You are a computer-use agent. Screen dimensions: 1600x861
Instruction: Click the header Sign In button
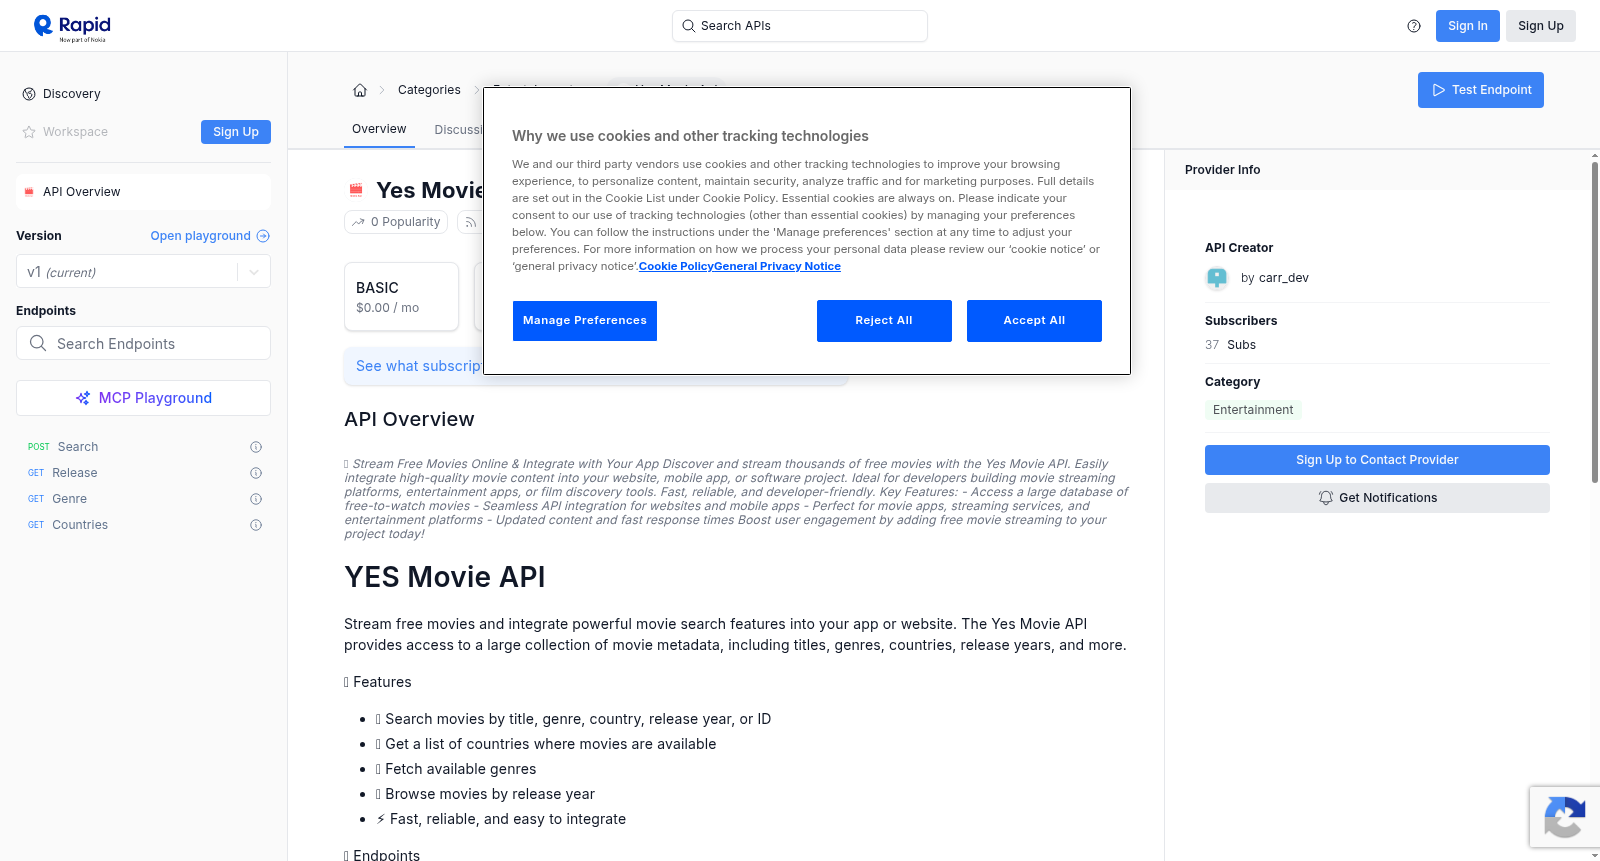pos(1468,26)
